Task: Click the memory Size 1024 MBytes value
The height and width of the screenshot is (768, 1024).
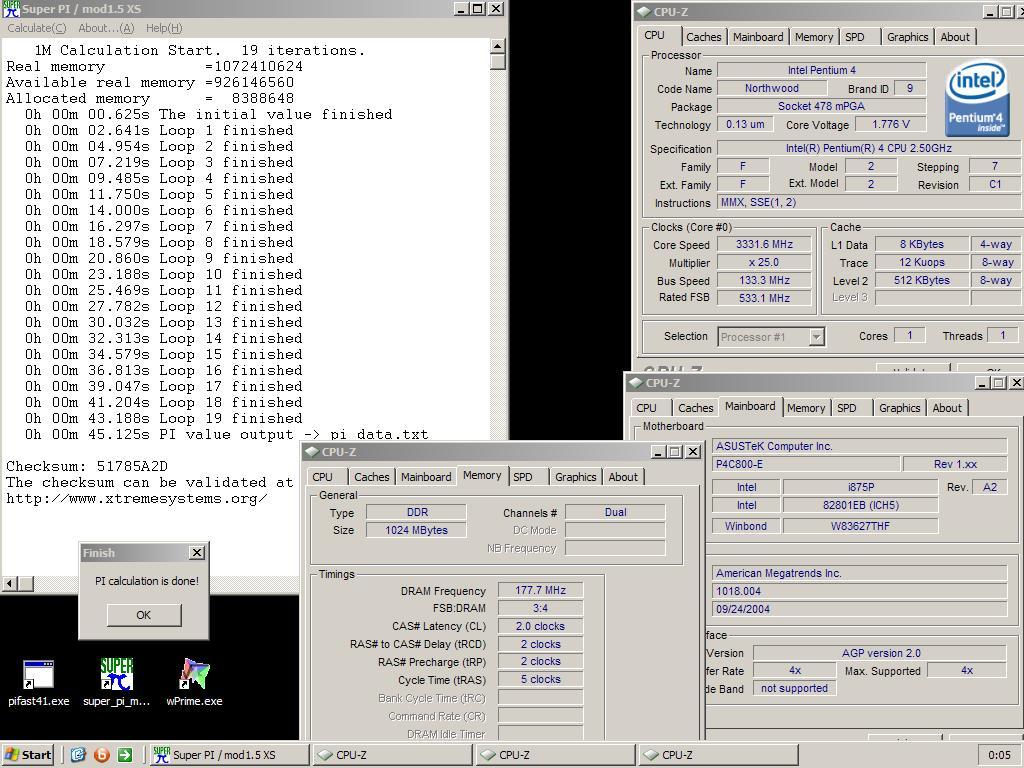Action: click(416, 530)
